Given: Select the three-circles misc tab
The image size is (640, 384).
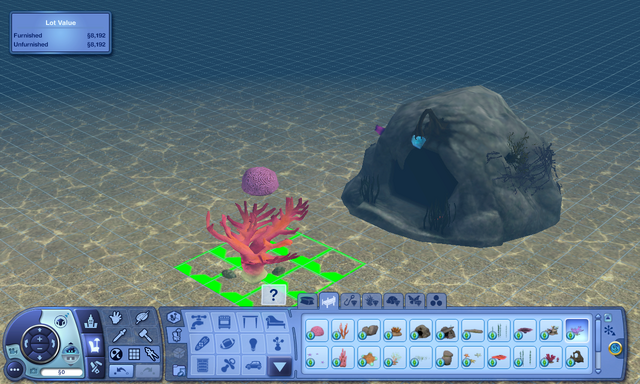Looking at the screenshot, I should tap(436, 301).
